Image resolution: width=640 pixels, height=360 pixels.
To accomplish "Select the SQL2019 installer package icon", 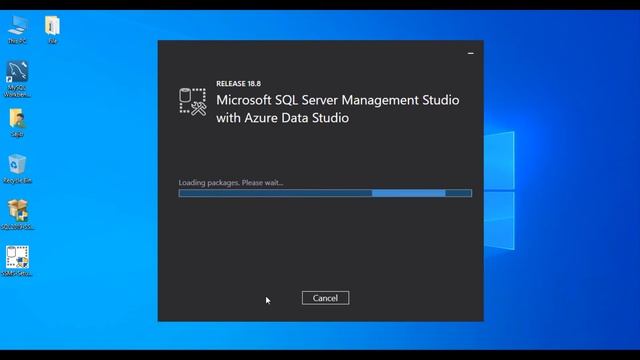I will [17, 215].
